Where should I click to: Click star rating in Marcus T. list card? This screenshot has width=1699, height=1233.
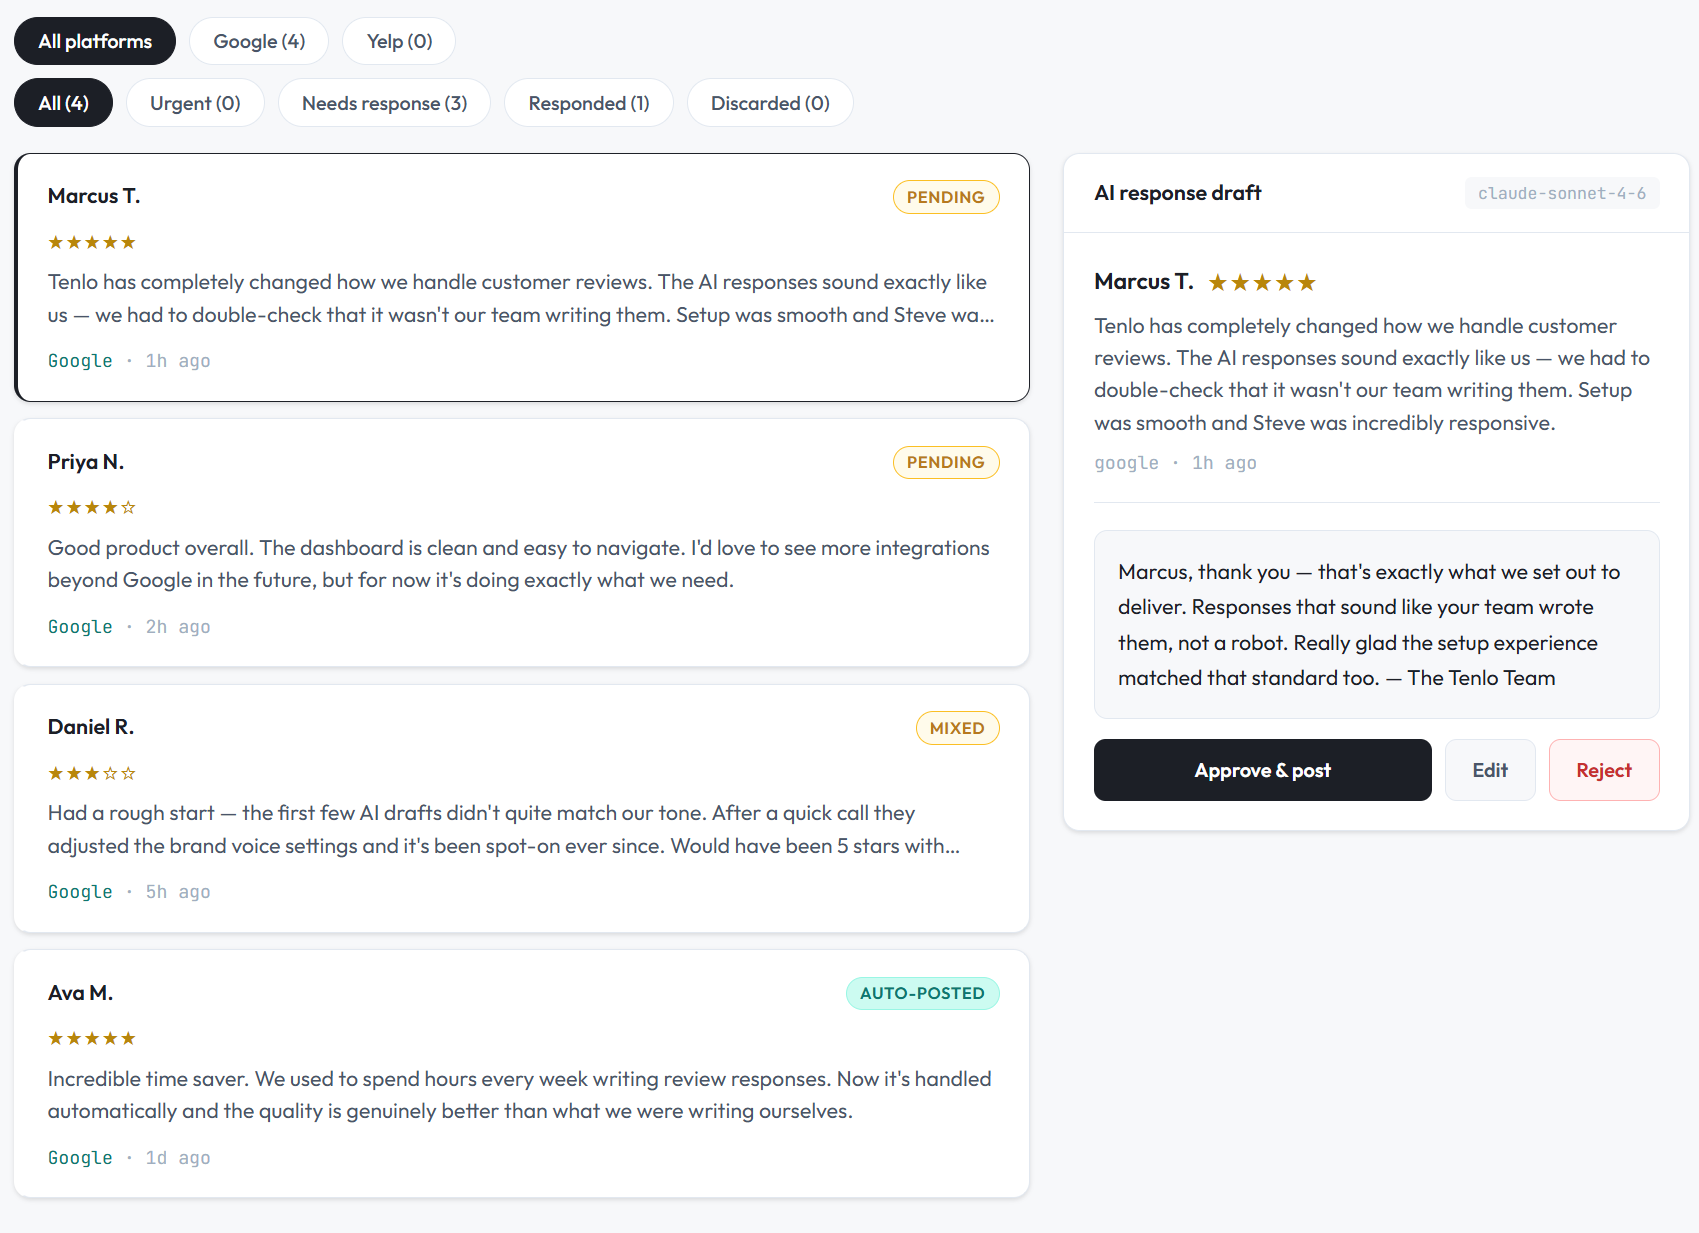click(92, 242)
